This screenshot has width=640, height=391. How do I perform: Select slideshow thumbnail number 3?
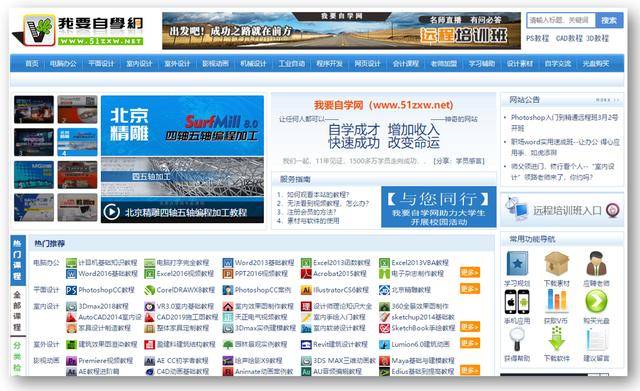[34, 142]
